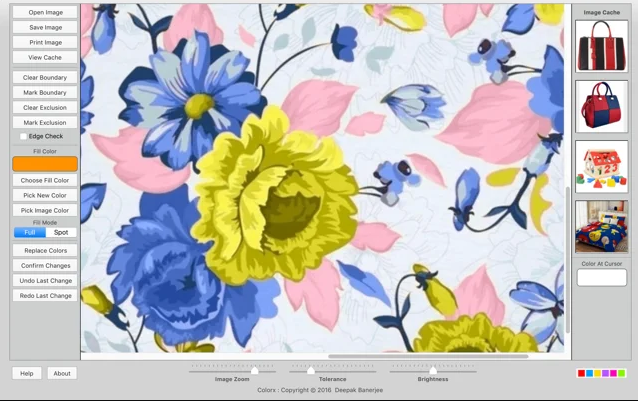
Task: Click Redo Last Change
Action: (45, 296)
